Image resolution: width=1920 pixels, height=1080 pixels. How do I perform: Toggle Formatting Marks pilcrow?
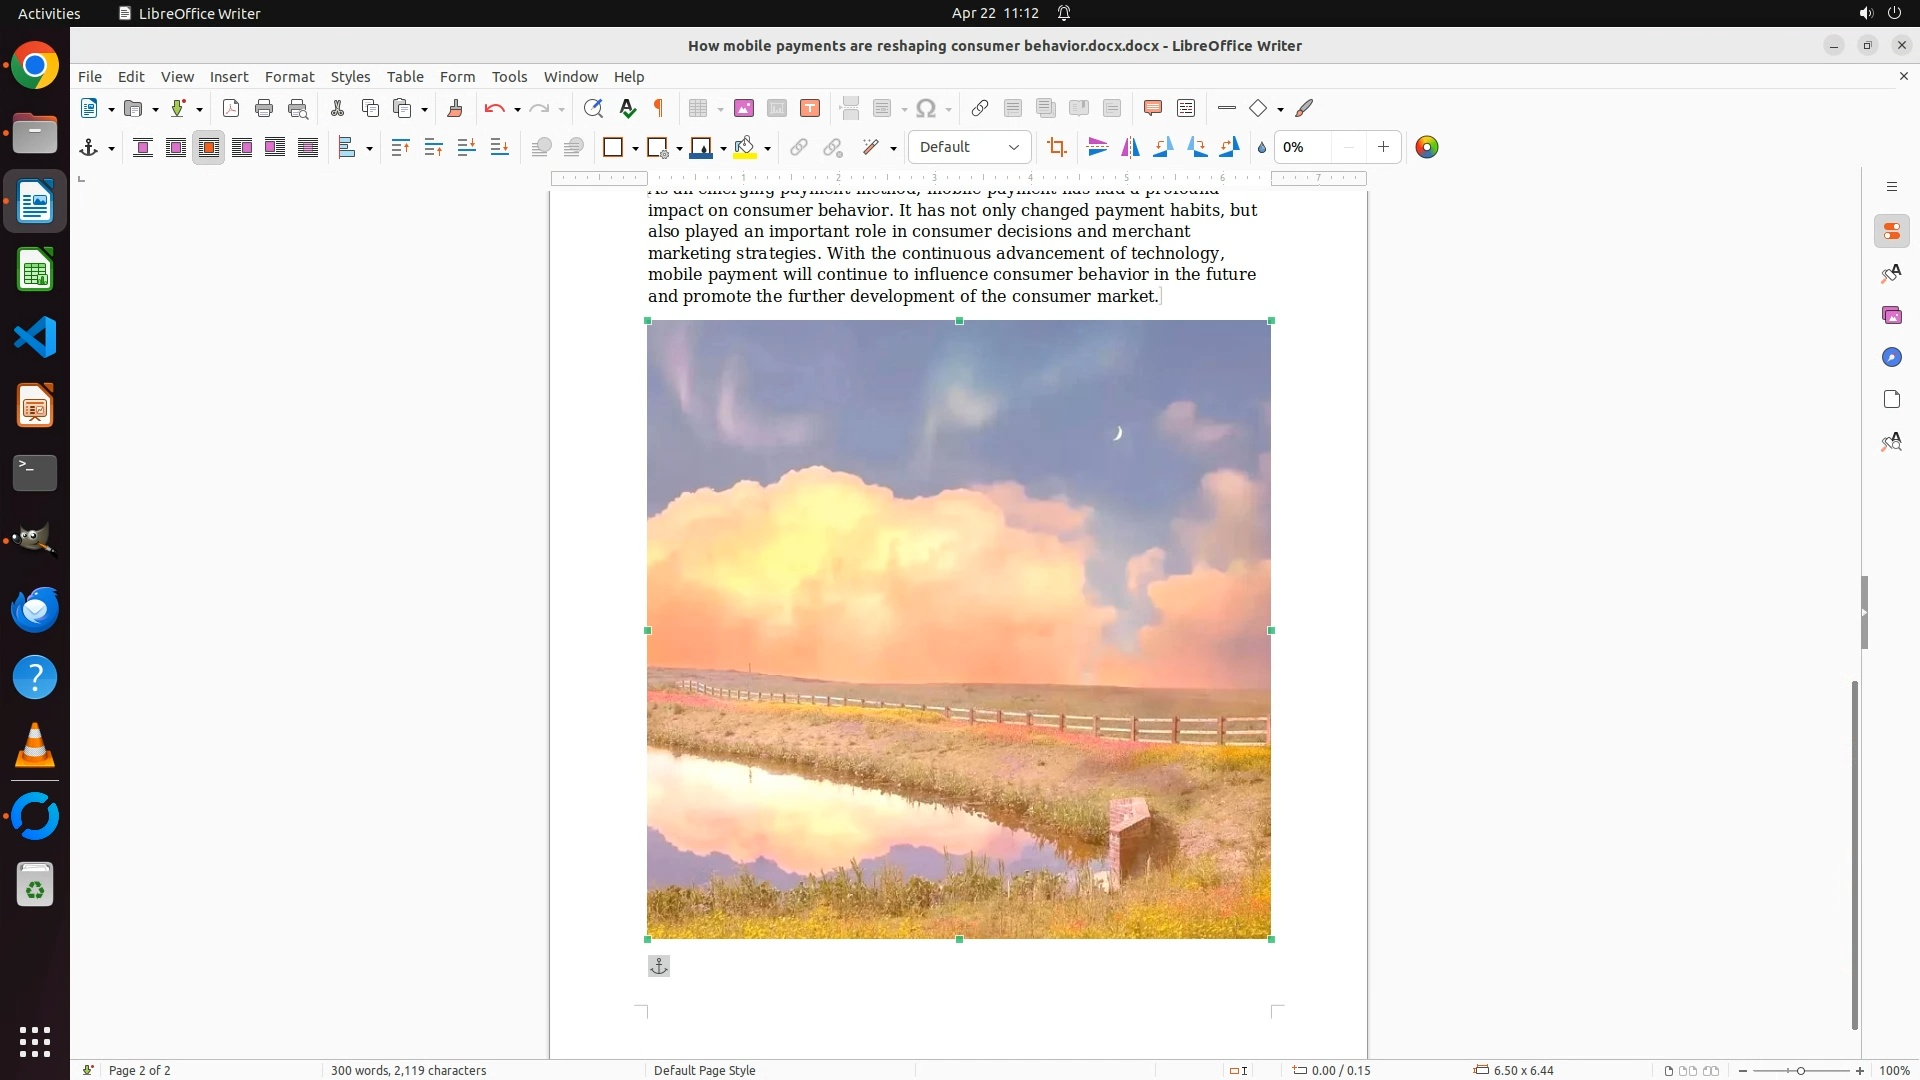point(659,109)
